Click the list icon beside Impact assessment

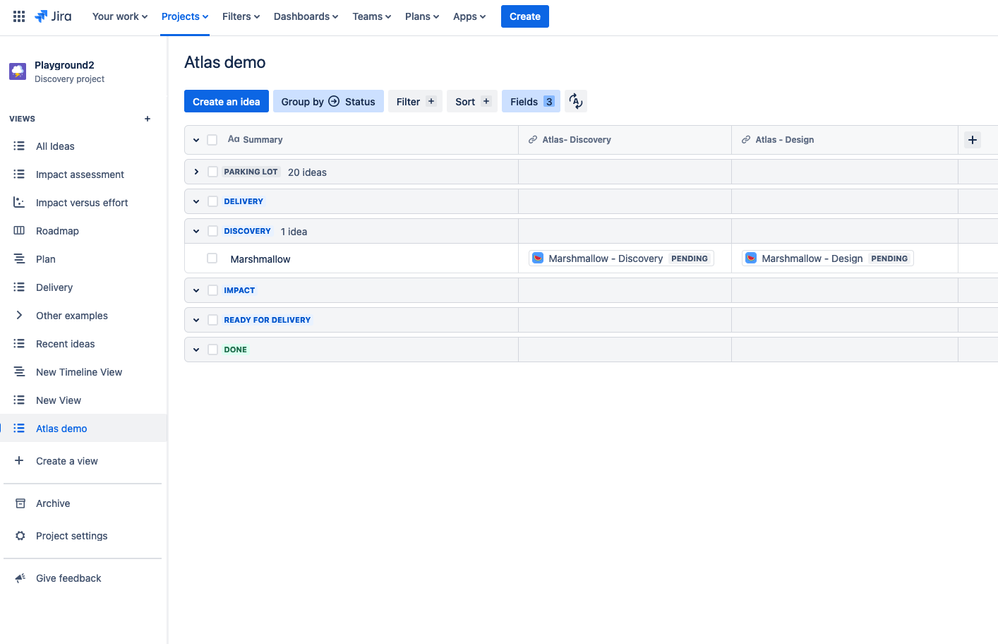click(19, 174)
